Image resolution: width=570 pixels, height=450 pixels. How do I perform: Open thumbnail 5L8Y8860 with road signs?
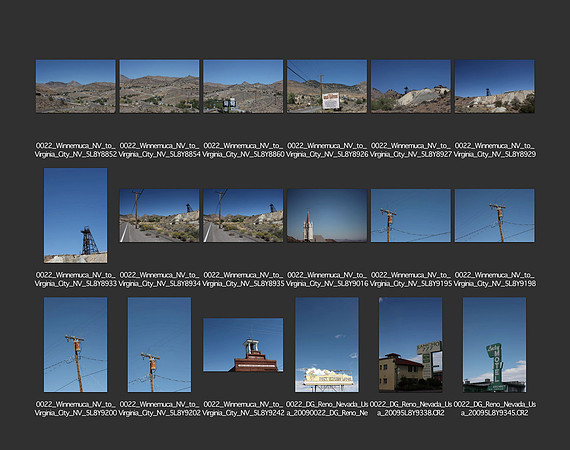click(243, 86)
